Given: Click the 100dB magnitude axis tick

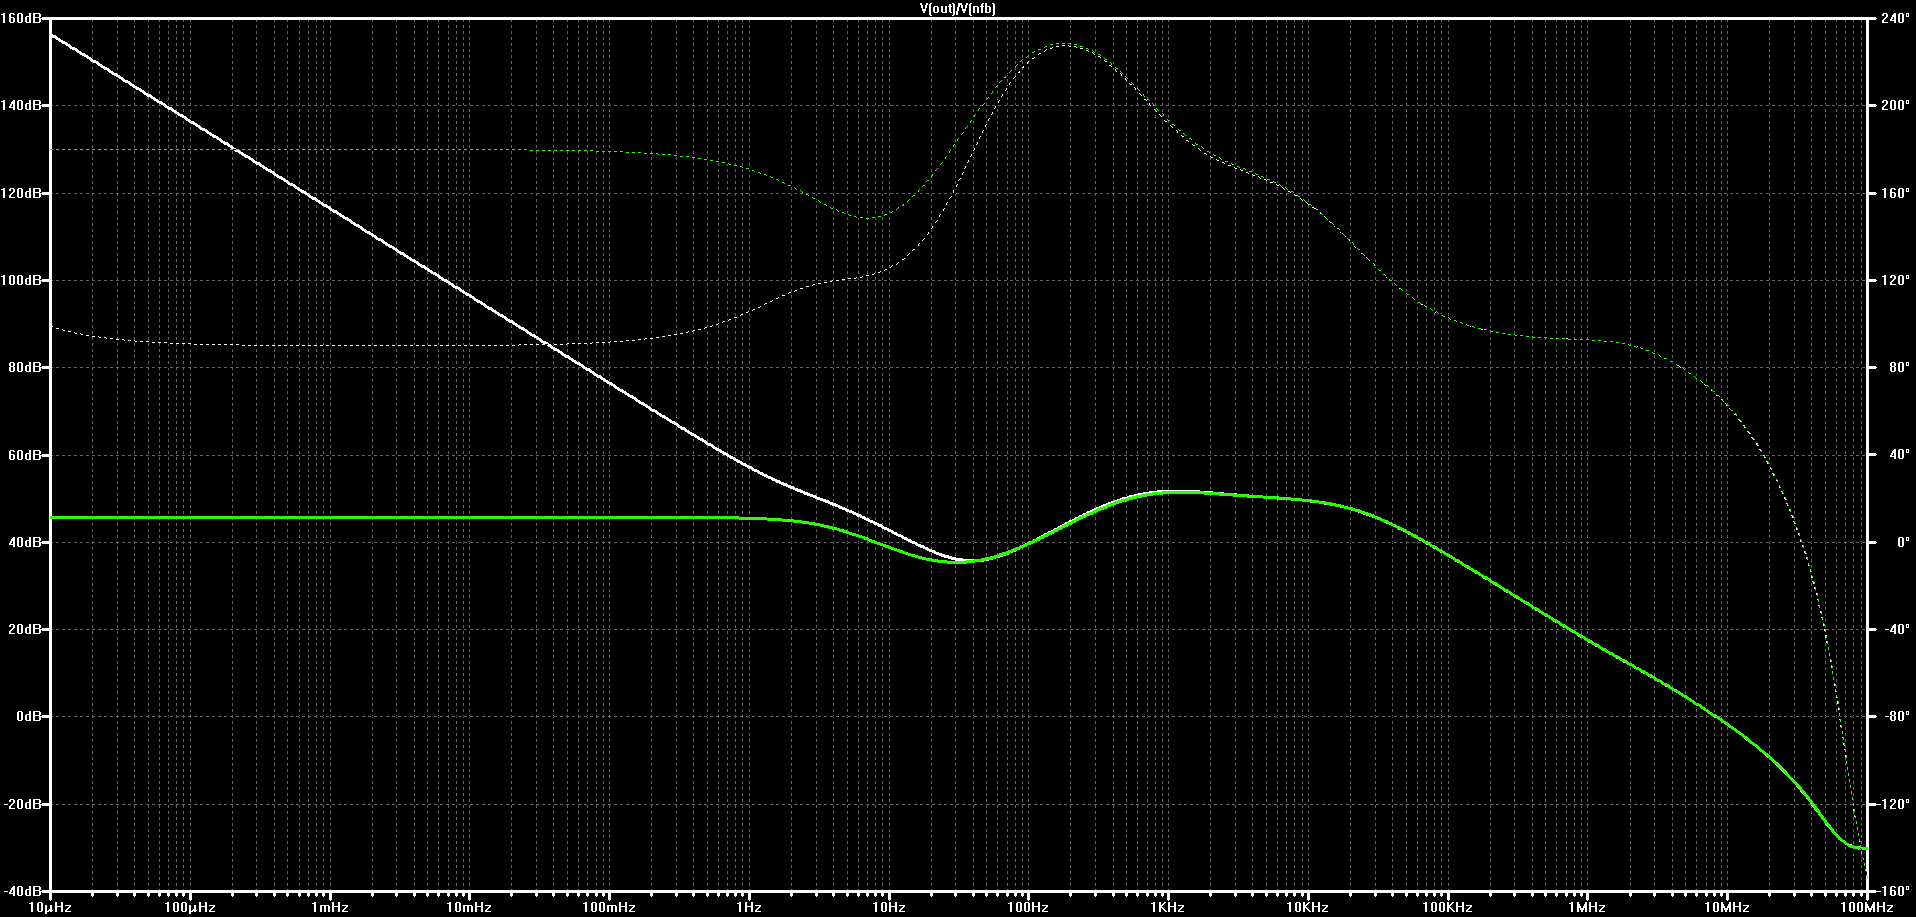Looking at the screenshot, I should point(21,280).
